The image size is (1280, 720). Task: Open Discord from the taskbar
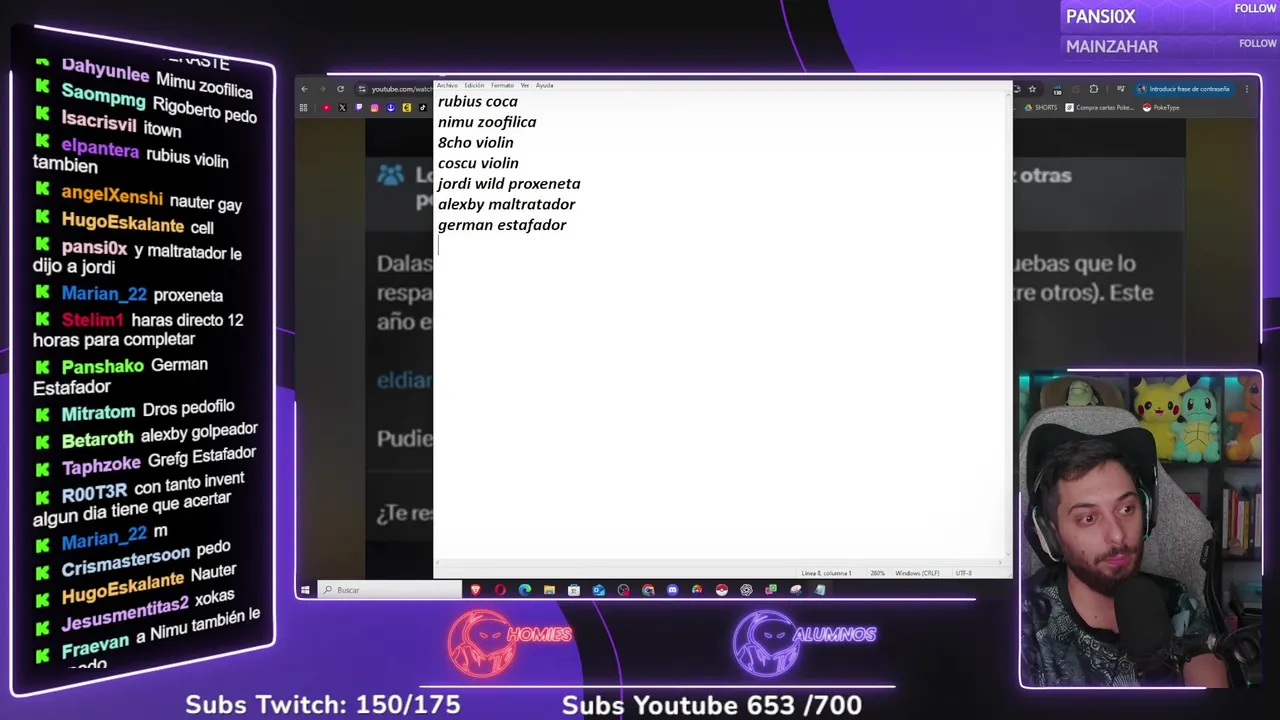coord(672,590)
